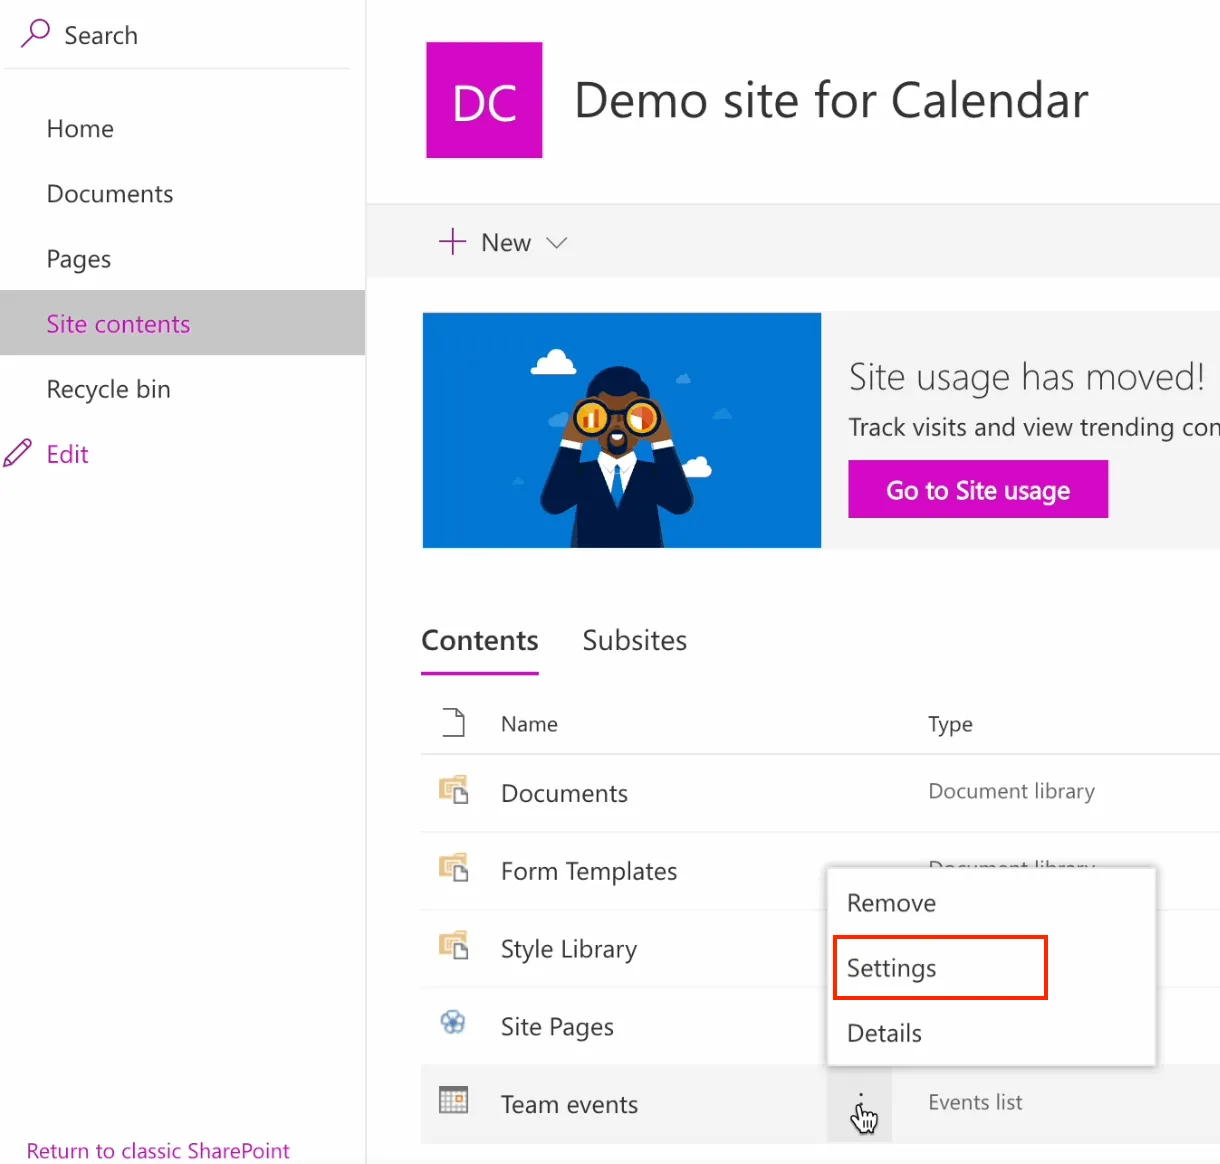Open the Team events row name

[x=569, y=1105]
